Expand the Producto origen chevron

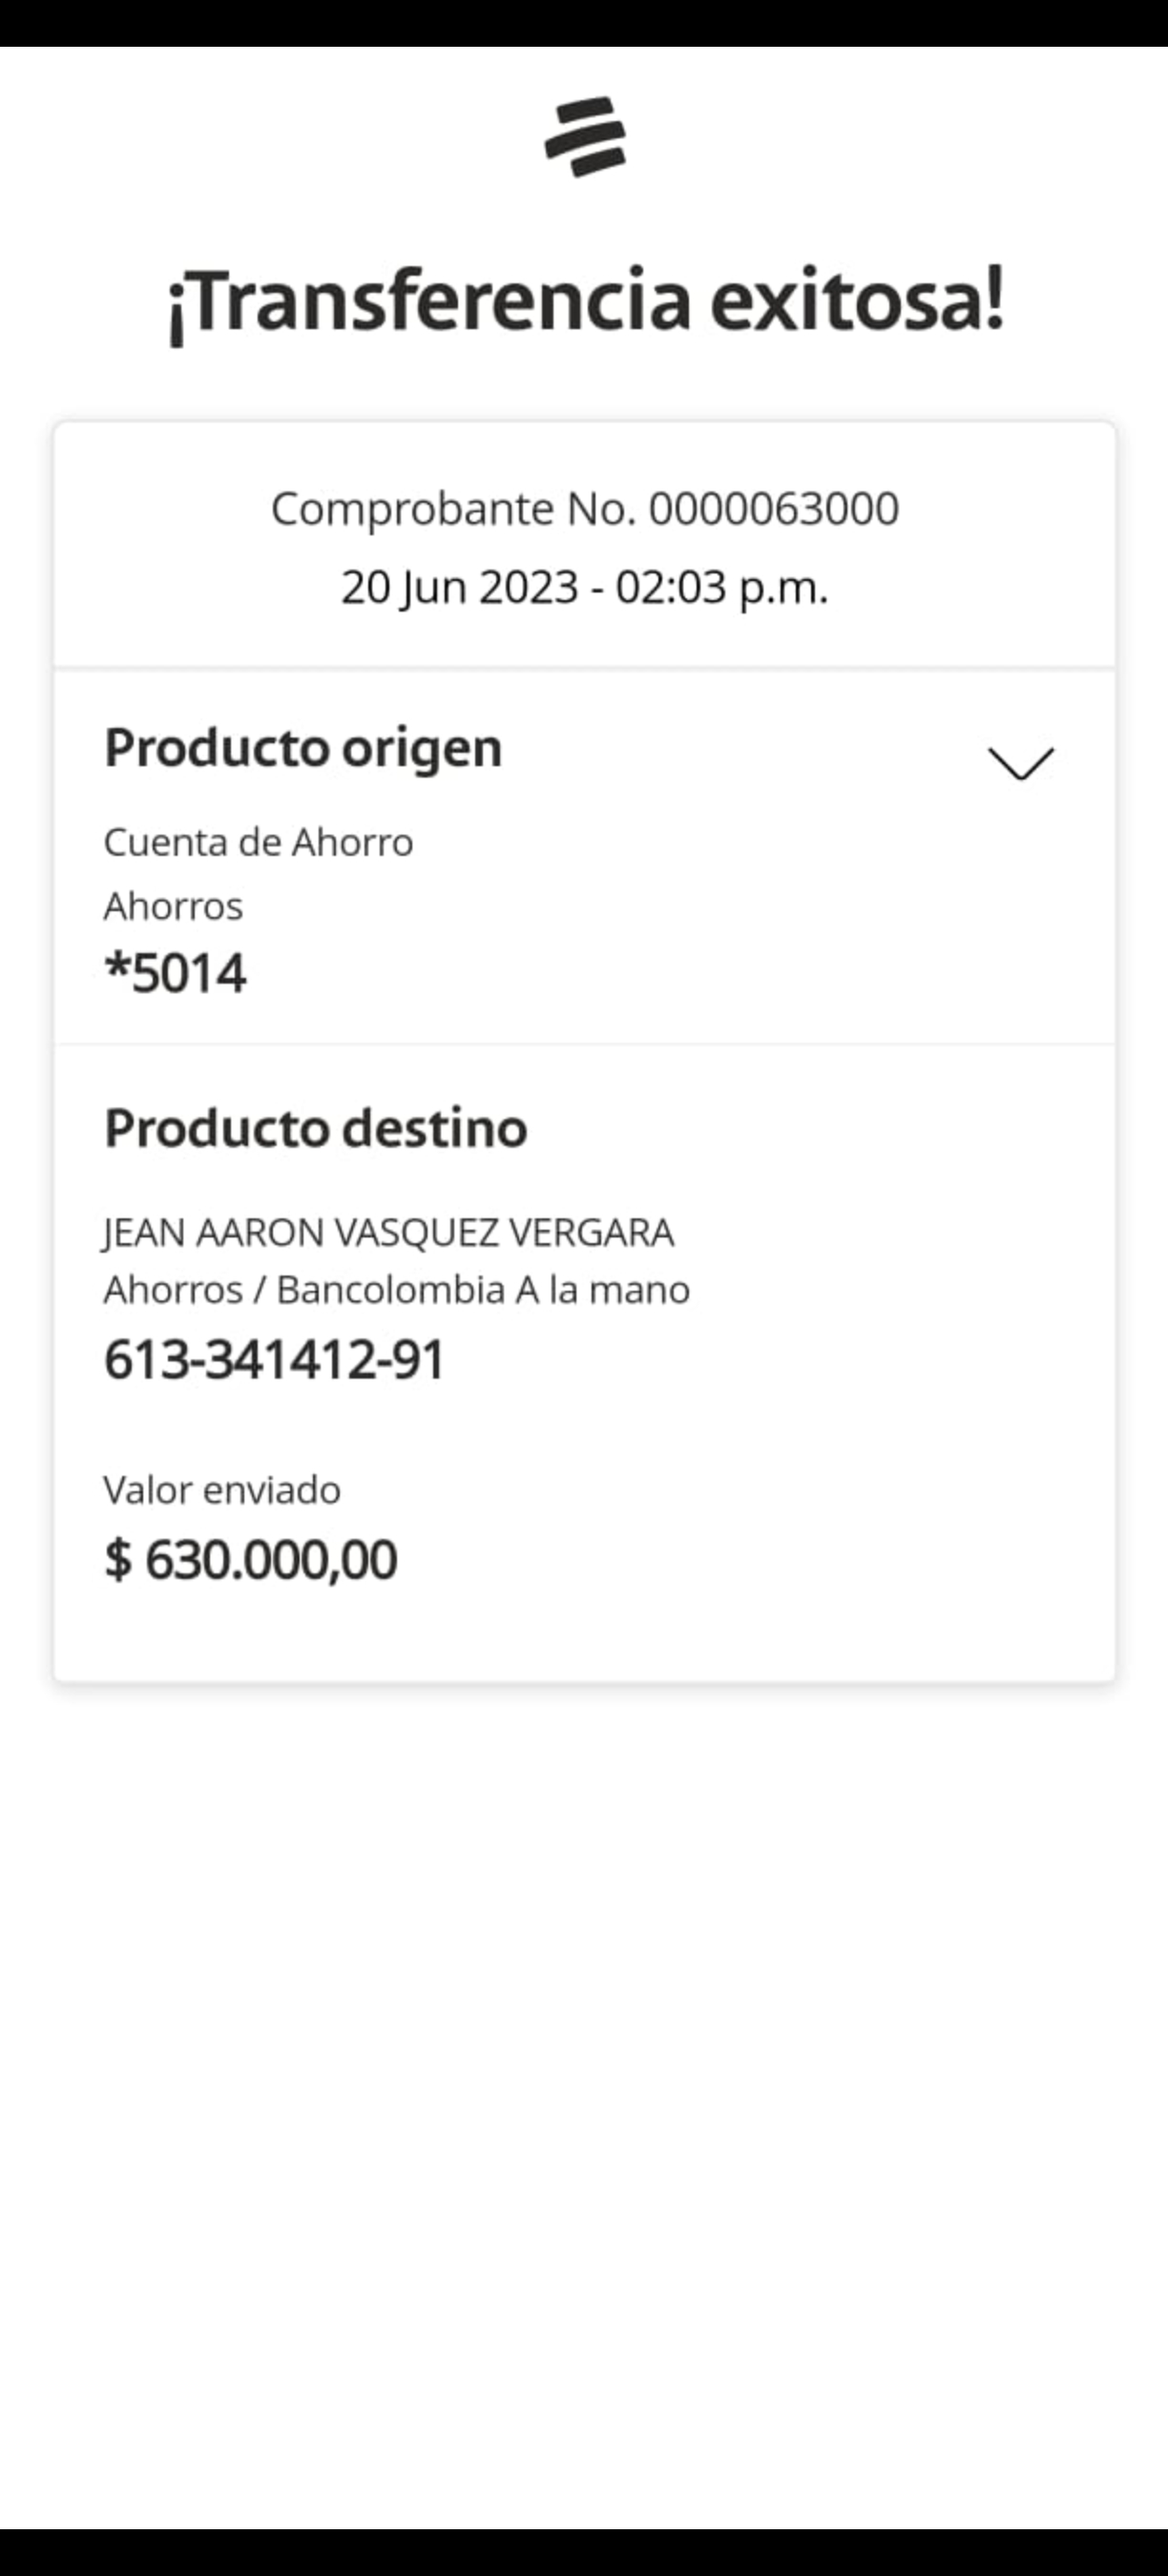(1020, 763)
